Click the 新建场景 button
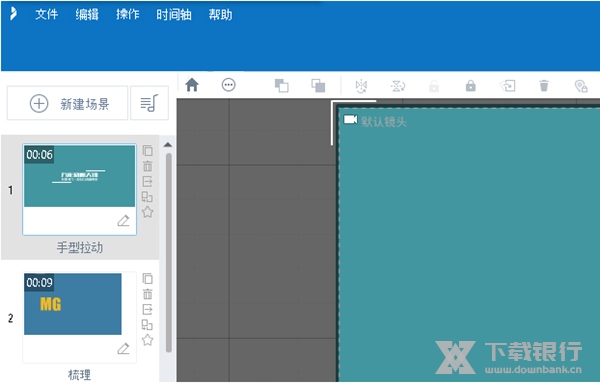The width and height of the screenshot is (600, 383). (x=67, y=103)
